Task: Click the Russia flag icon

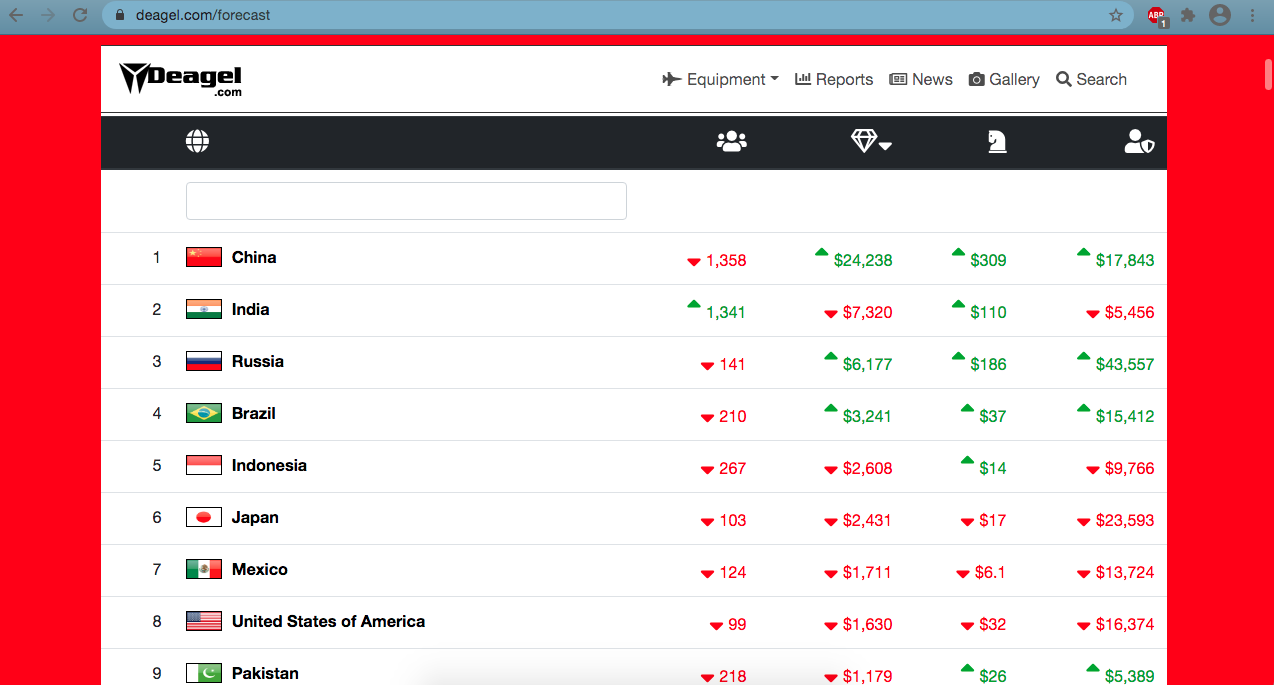Action: [x=204, y=361]
